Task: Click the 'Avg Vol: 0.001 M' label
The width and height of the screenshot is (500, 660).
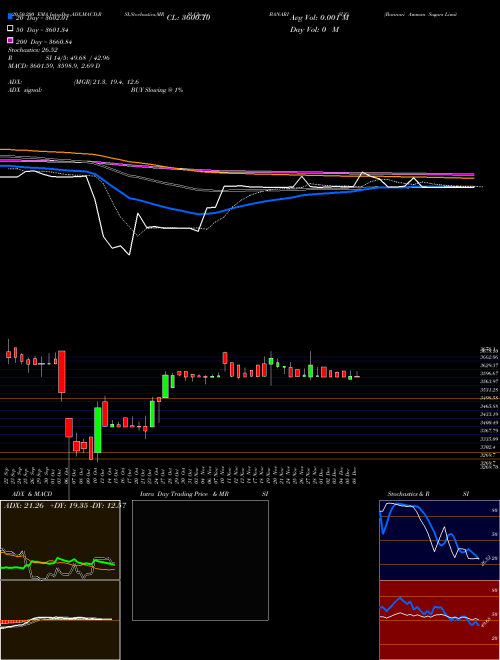Action: coord(319,18)
